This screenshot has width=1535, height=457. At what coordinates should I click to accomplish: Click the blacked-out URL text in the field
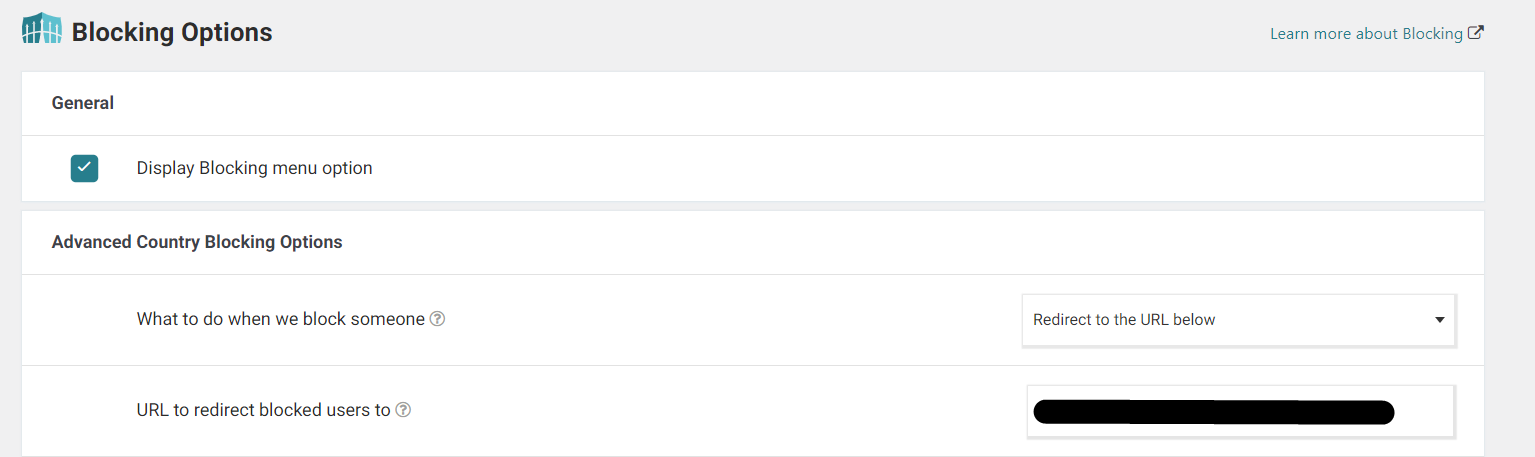point(1213,412)
